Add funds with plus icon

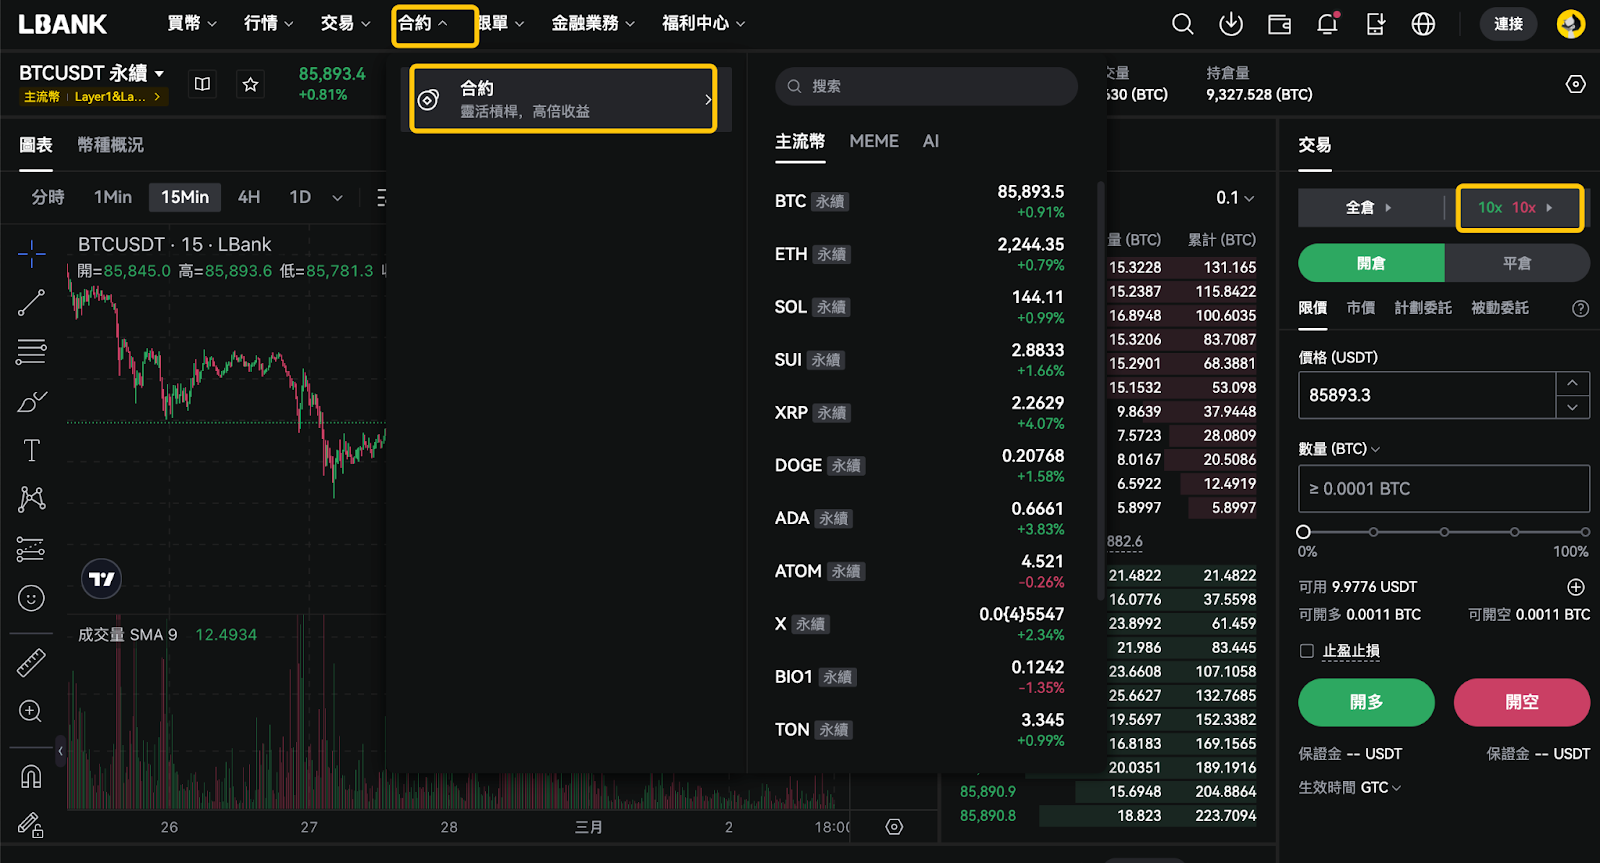[x=1576, y=587]
